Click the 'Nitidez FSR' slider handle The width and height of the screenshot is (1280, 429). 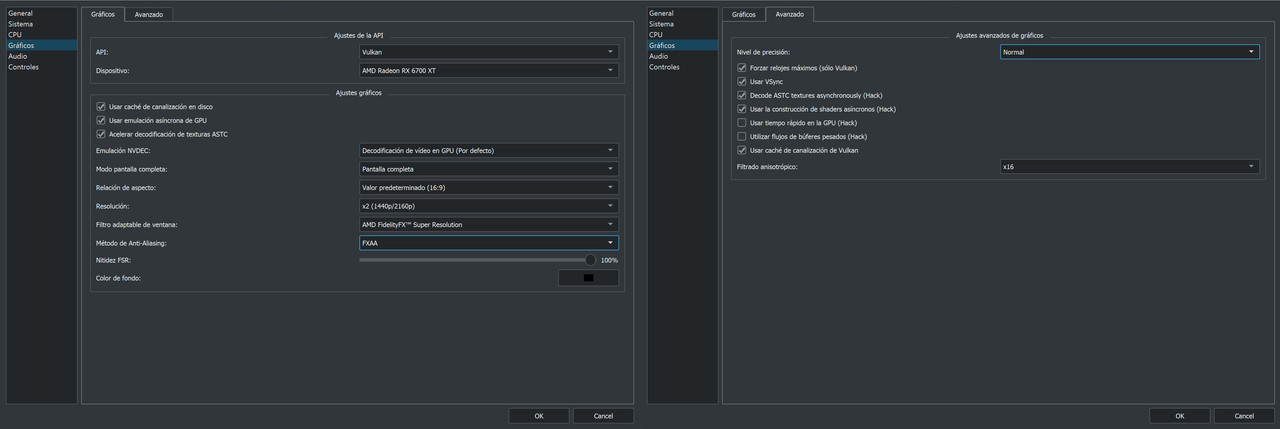click(591, 260)
